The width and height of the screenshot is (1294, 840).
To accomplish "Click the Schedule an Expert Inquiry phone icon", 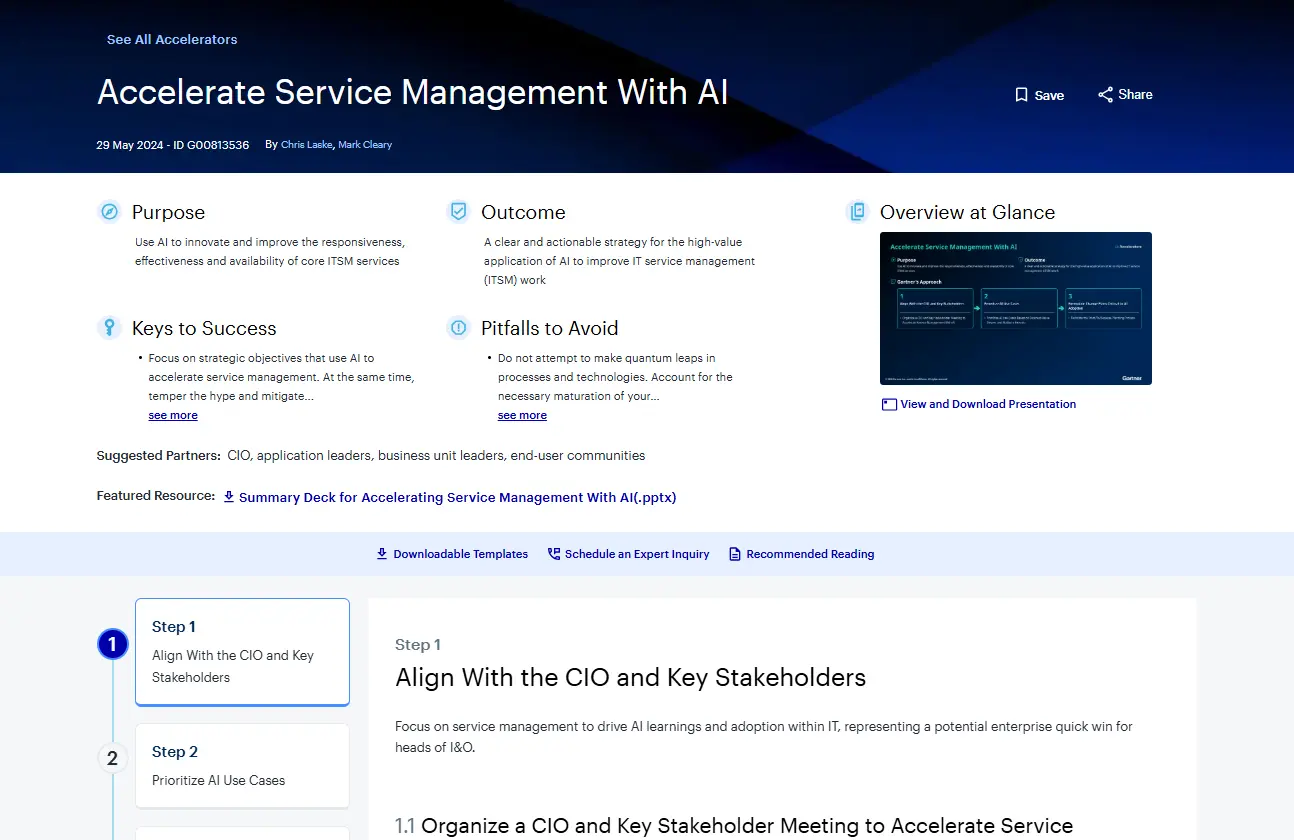I will click(552, 553).
